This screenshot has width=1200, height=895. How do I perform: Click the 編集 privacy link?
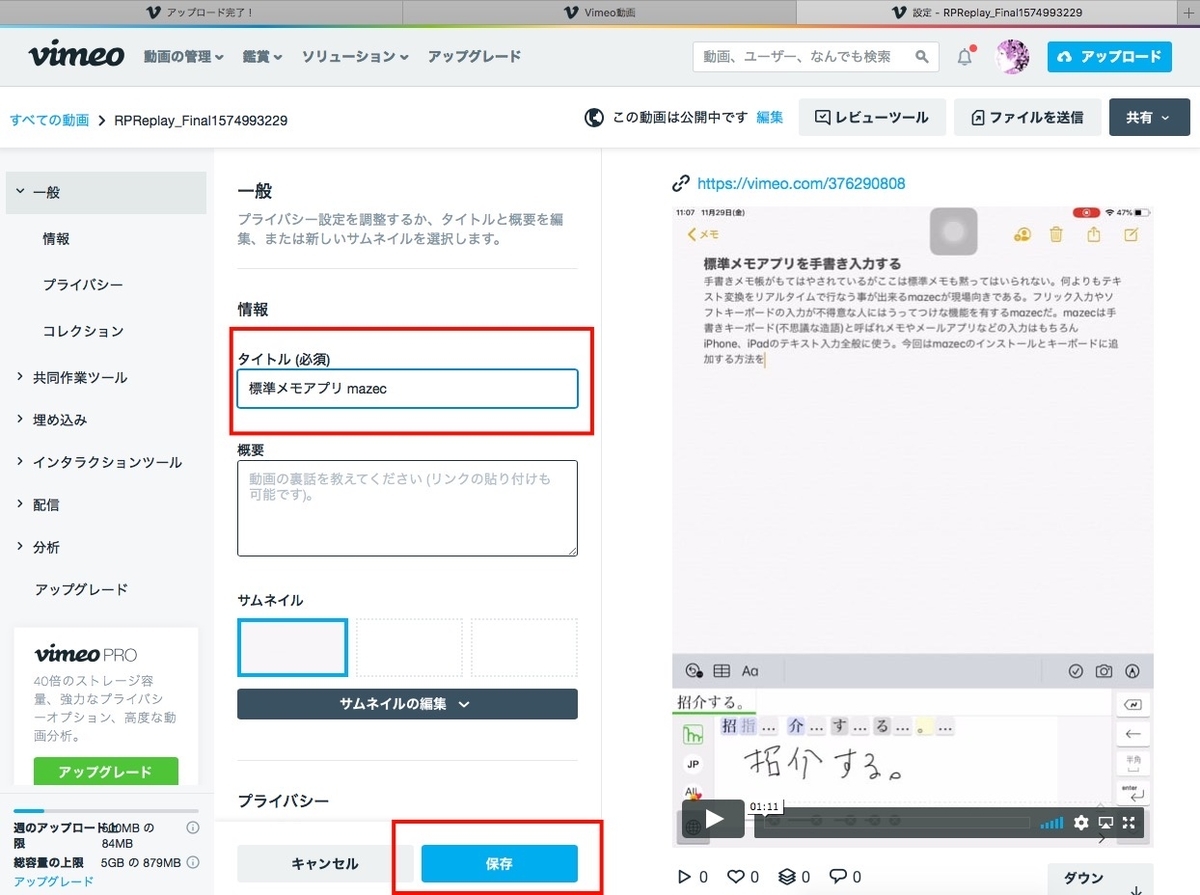coord(770,117)
